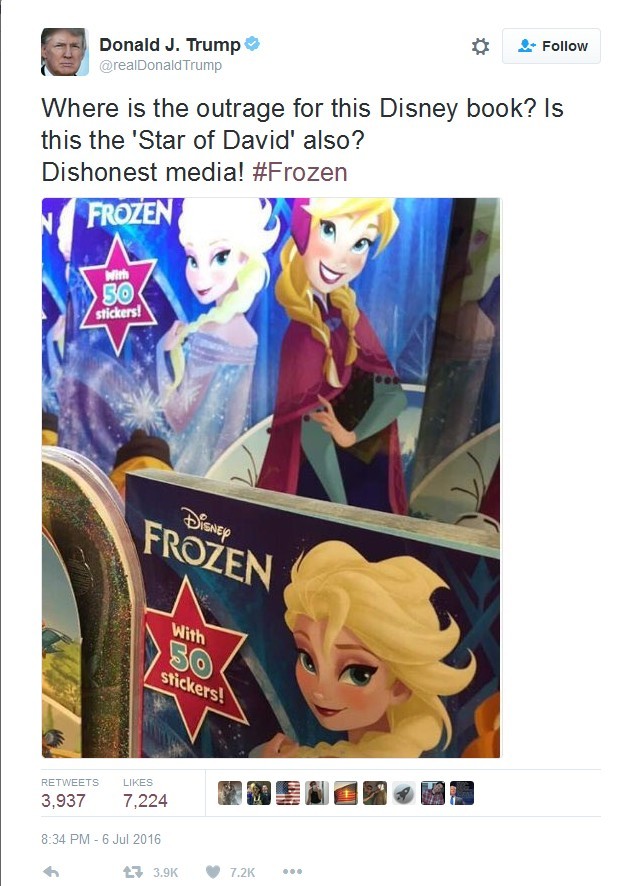Enlarge the Frozen book photo

[271, 477]
